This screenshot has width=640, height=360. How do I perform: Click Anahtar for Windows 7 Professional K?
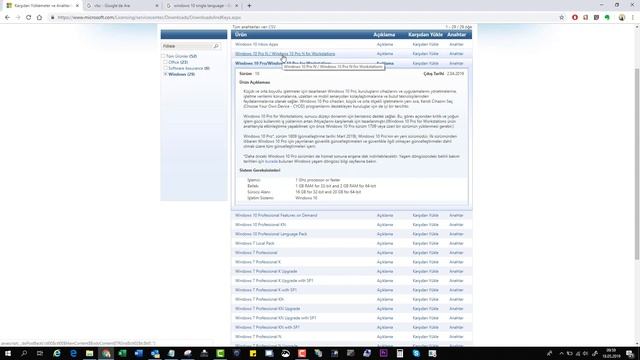pos(456,262)
